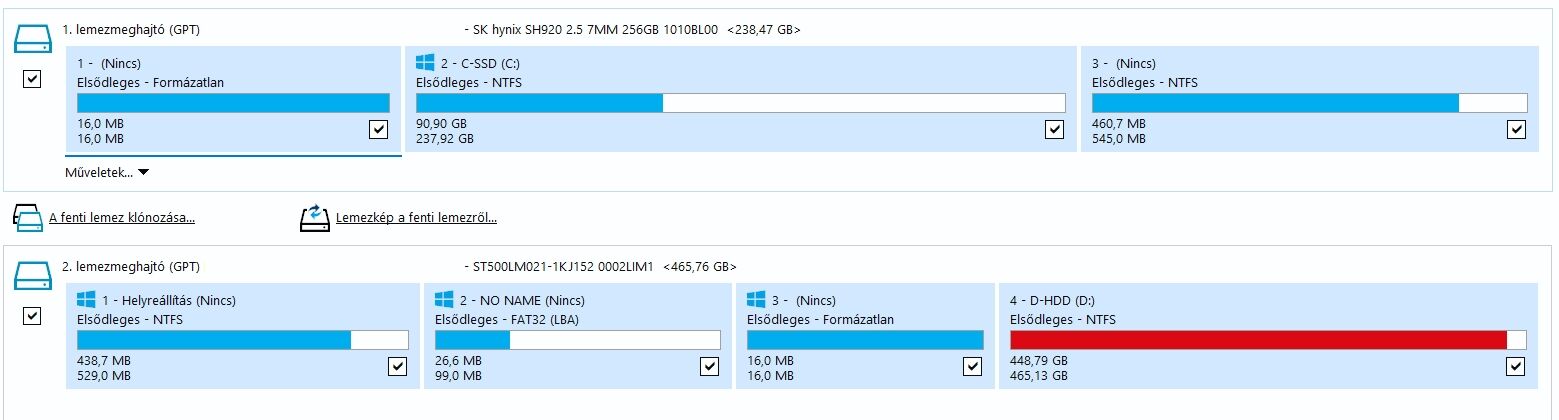Click Windows logo on Helyreállítás partition
1559x420 pixels.
tap(86, 300)
